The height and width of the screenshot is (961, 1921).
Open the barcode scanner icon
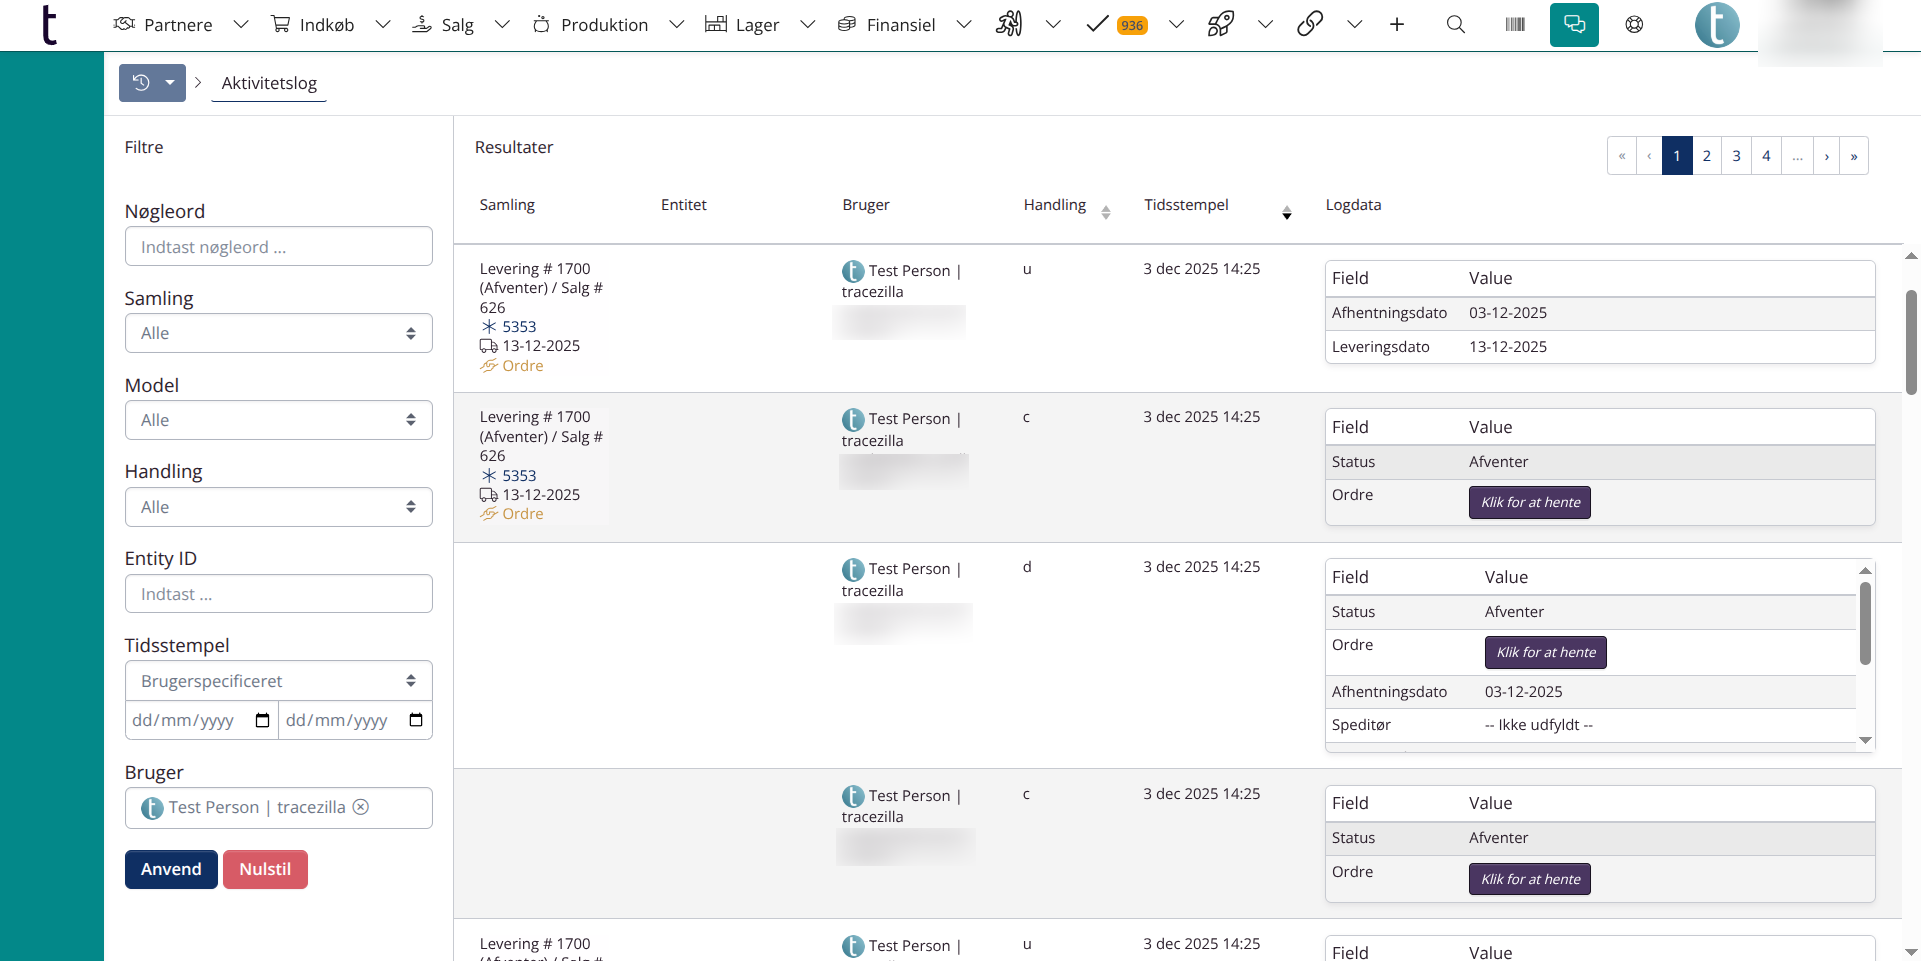pyautogui.click(x=1515, y=25)
